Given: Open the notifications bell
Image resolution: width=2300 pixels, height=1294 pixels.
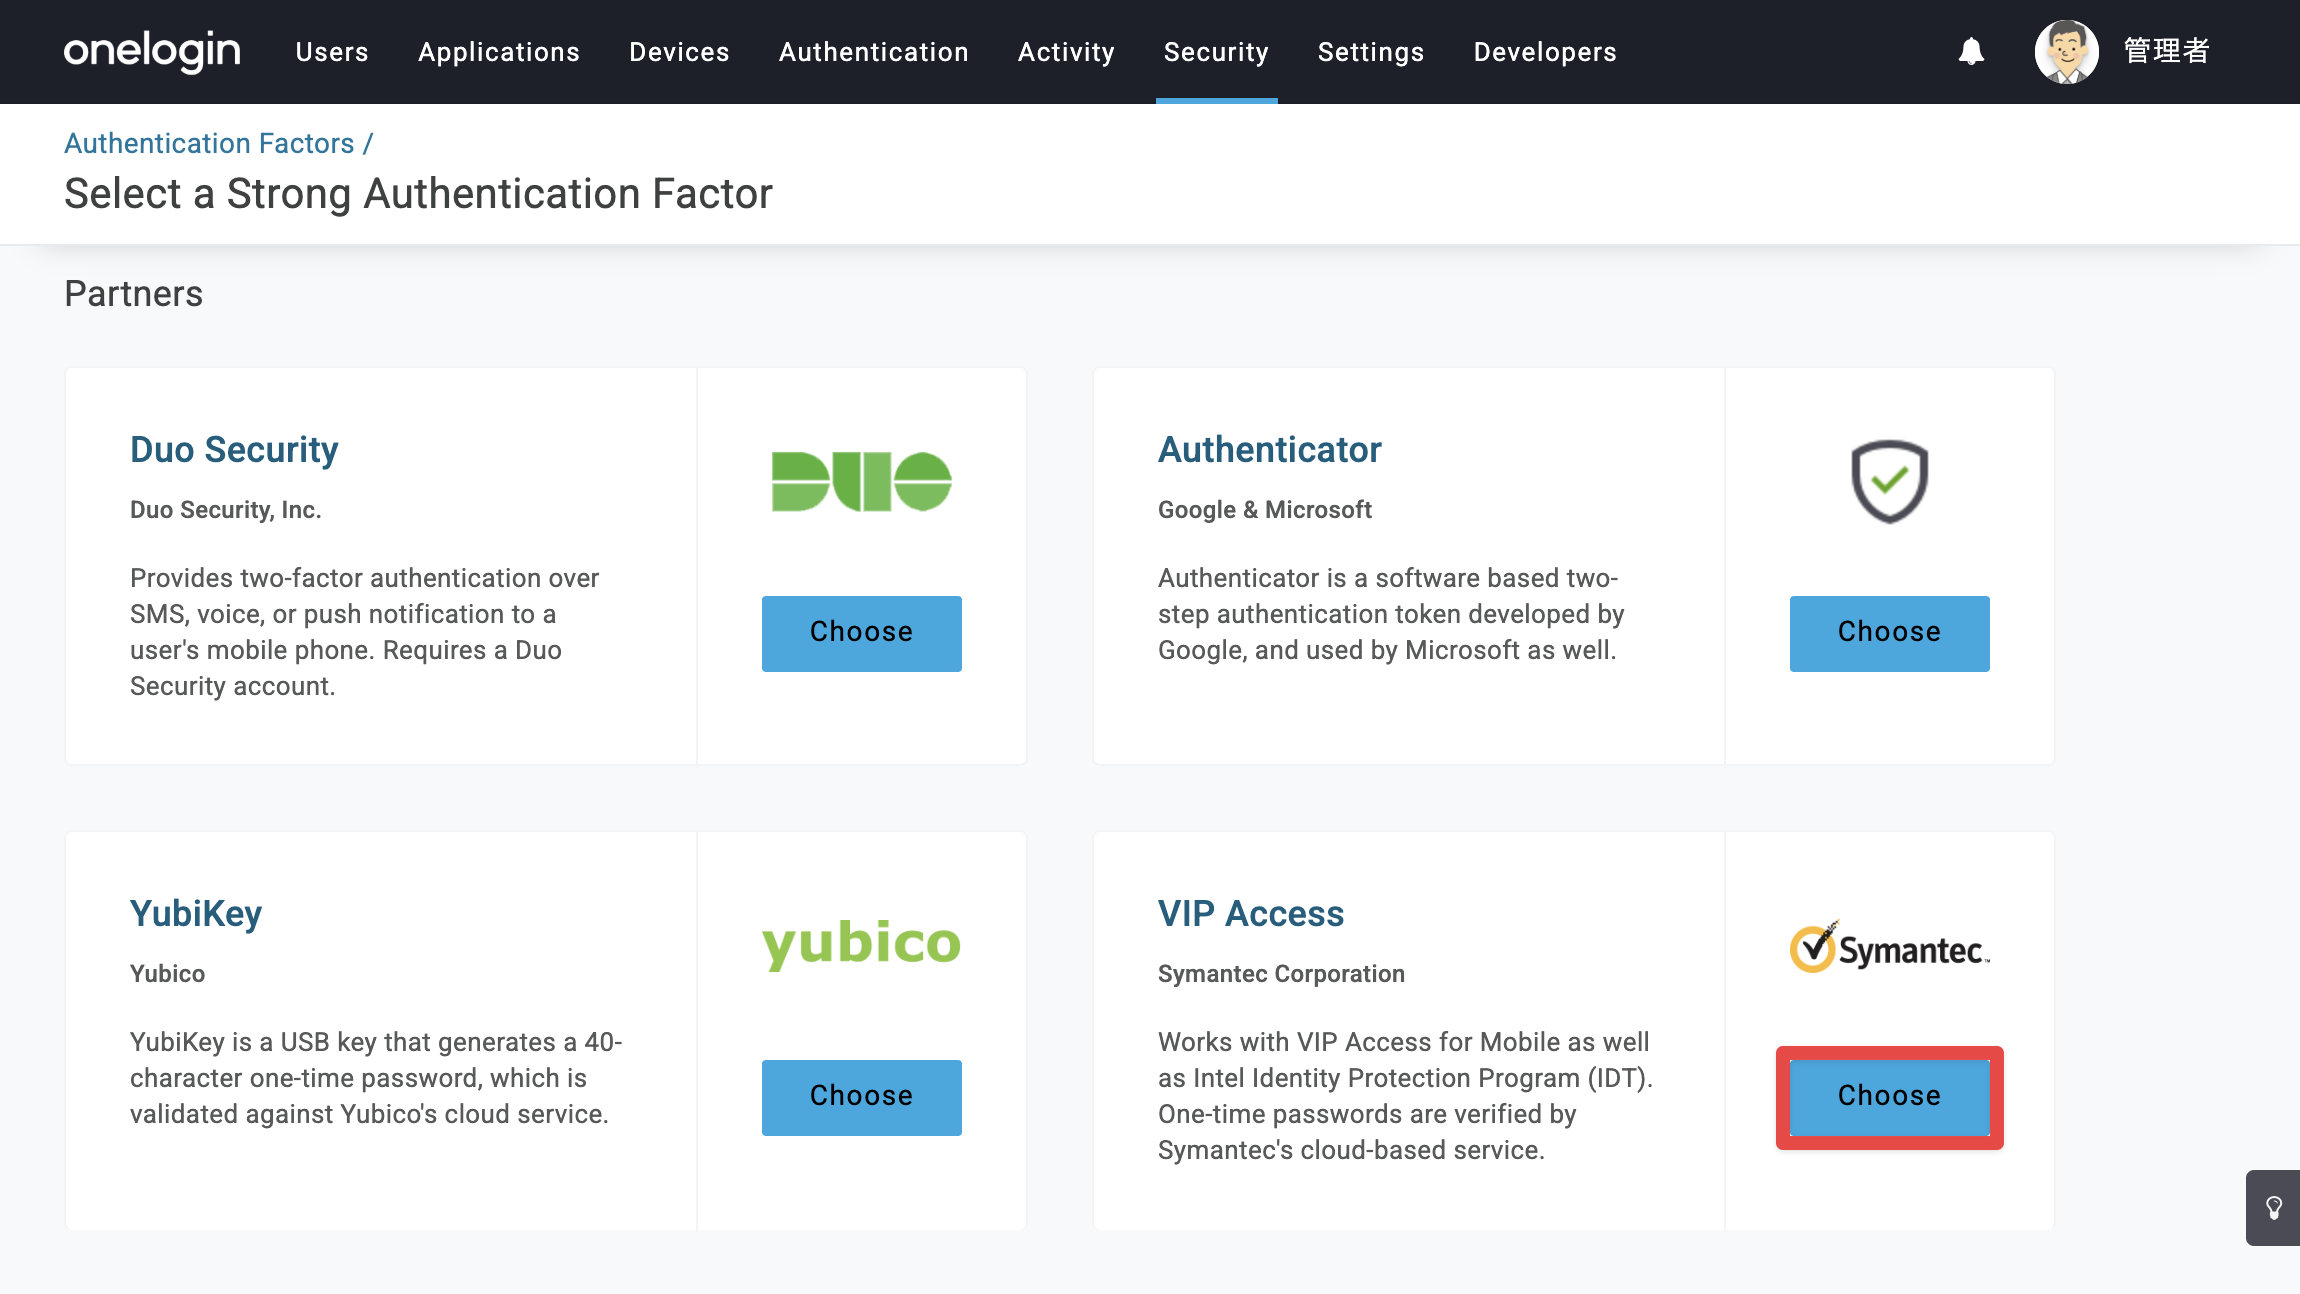Looking at the screenshot, I should (1971, 51).
